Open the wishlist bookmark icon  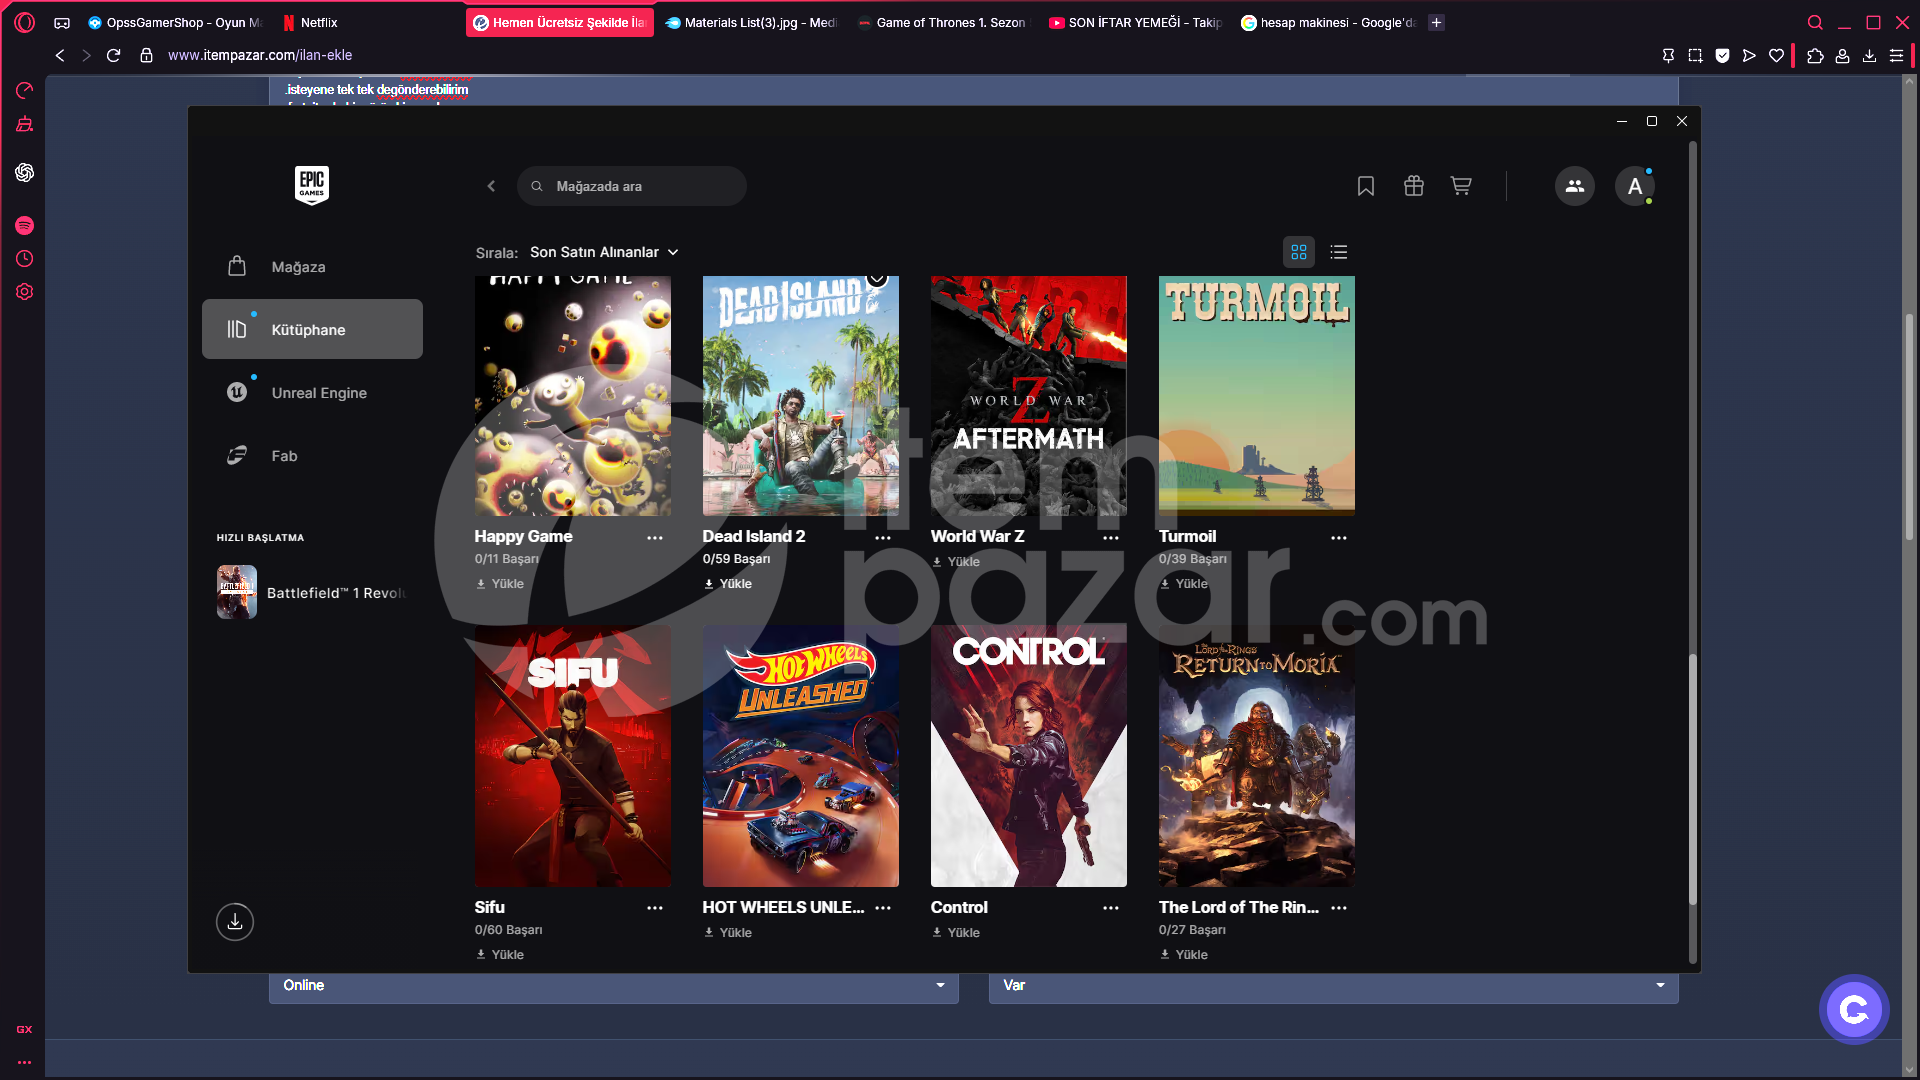[x=1366, y=186]
